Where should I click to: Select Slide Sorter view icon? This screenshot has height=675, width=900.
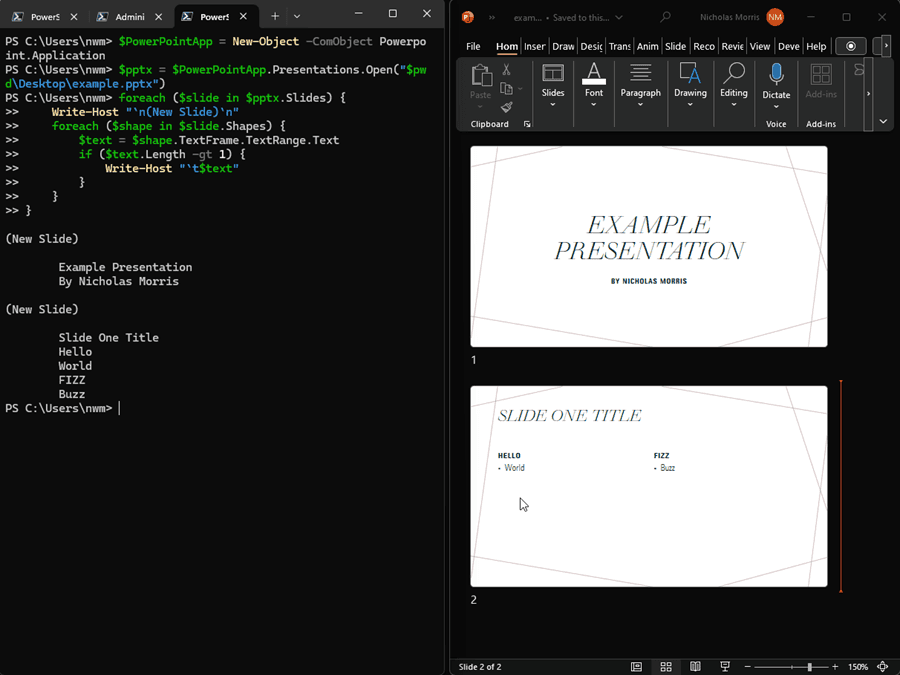tap(666, 666)
